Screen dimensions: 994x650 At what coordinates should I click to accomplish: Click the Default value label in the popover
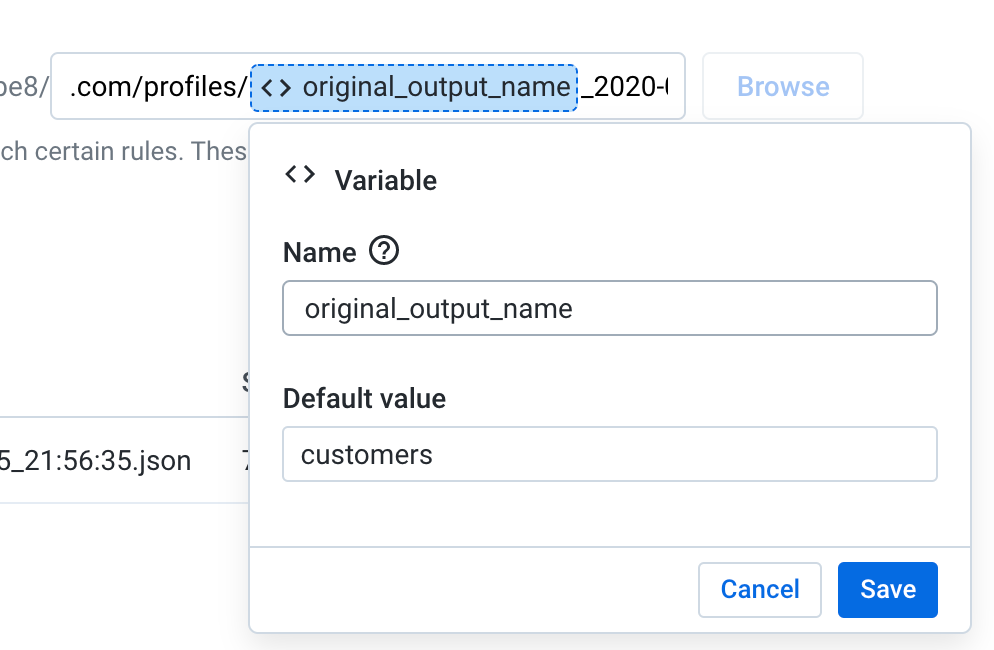(365, 398)
